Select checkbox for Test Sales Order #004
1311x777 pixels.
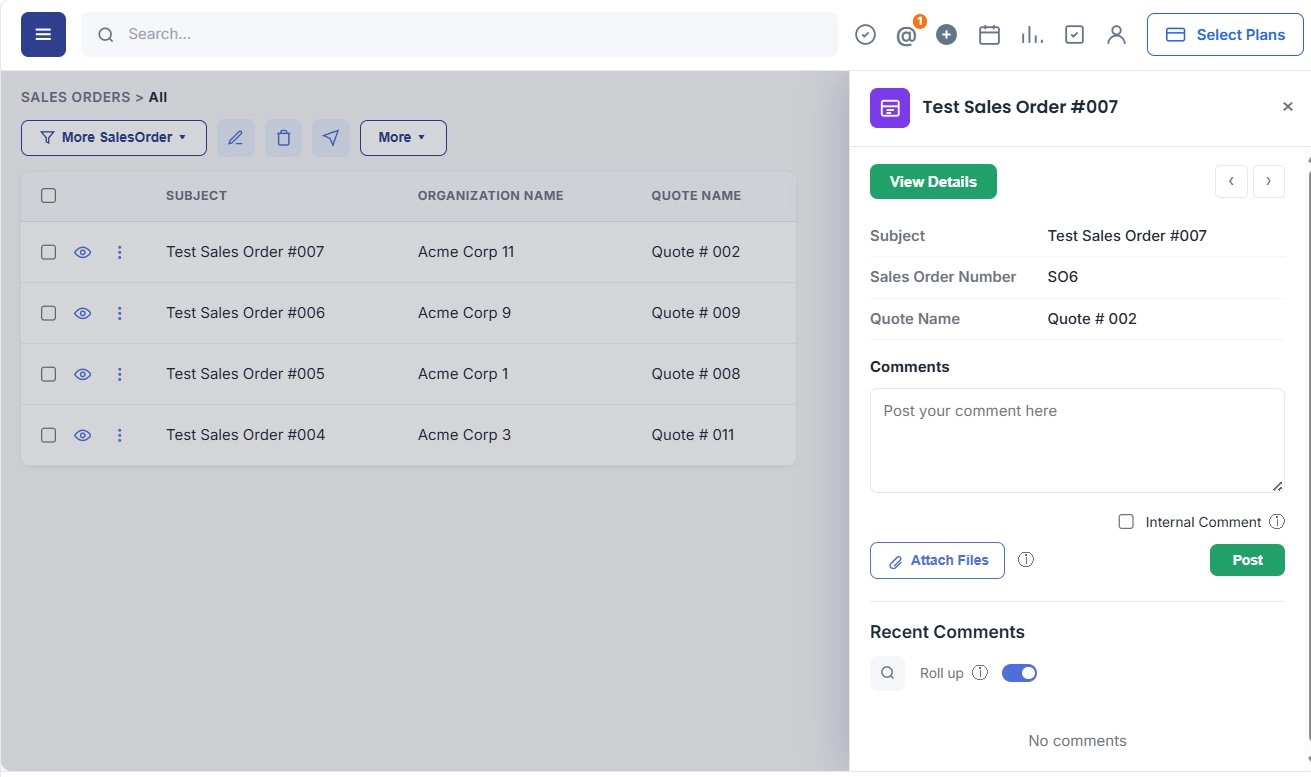pos(48,435)
